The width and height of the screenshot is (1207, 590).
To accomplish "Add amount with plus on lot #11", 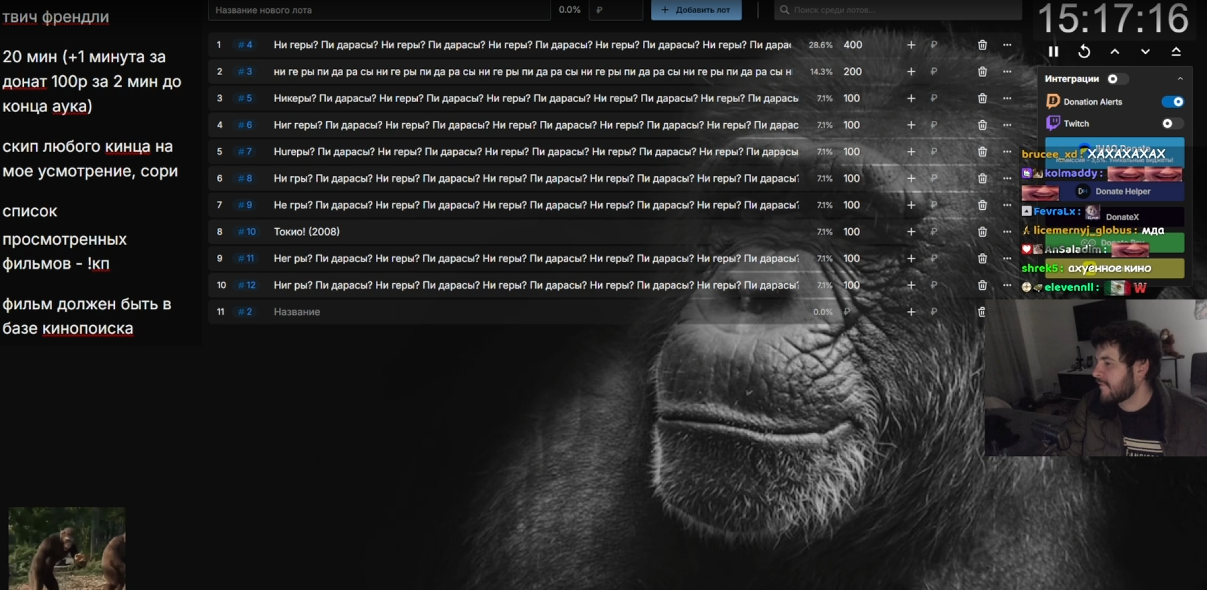I will [911, 258].
